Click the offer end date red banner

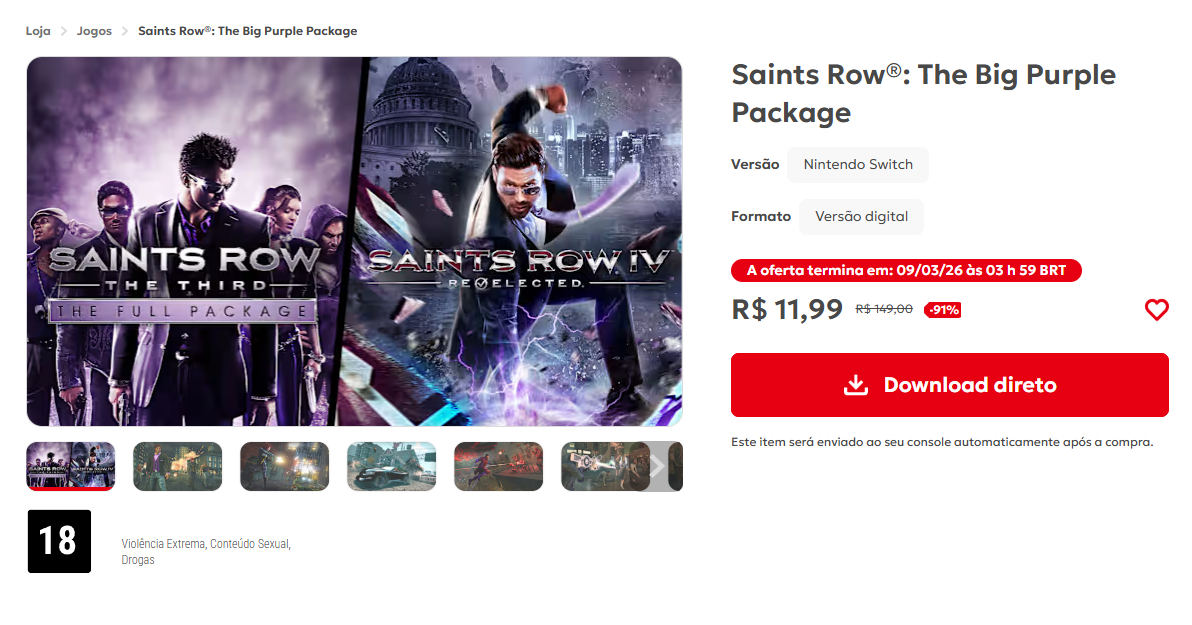pyautogui.click(x=906, y=270)
